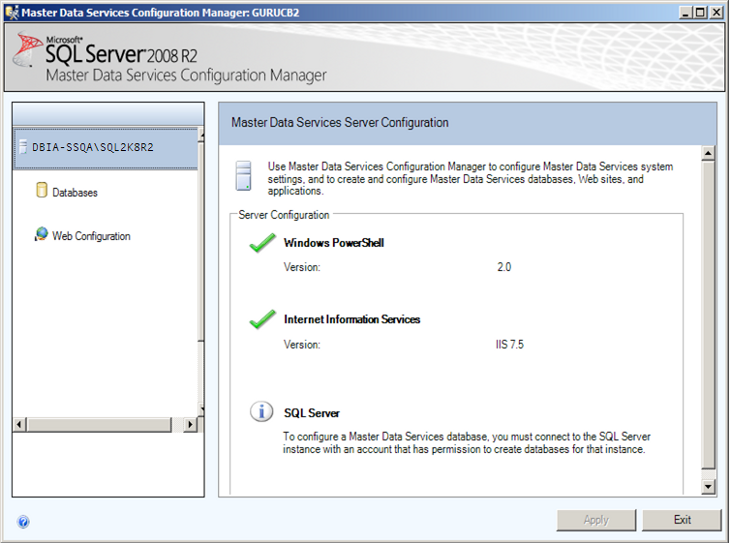Image resolution: width=730 pixels, height=543 pixels.
Task: Select the DBIA-SSQA\SQL2K8R2 server node
Action: (x=106, y=148)
